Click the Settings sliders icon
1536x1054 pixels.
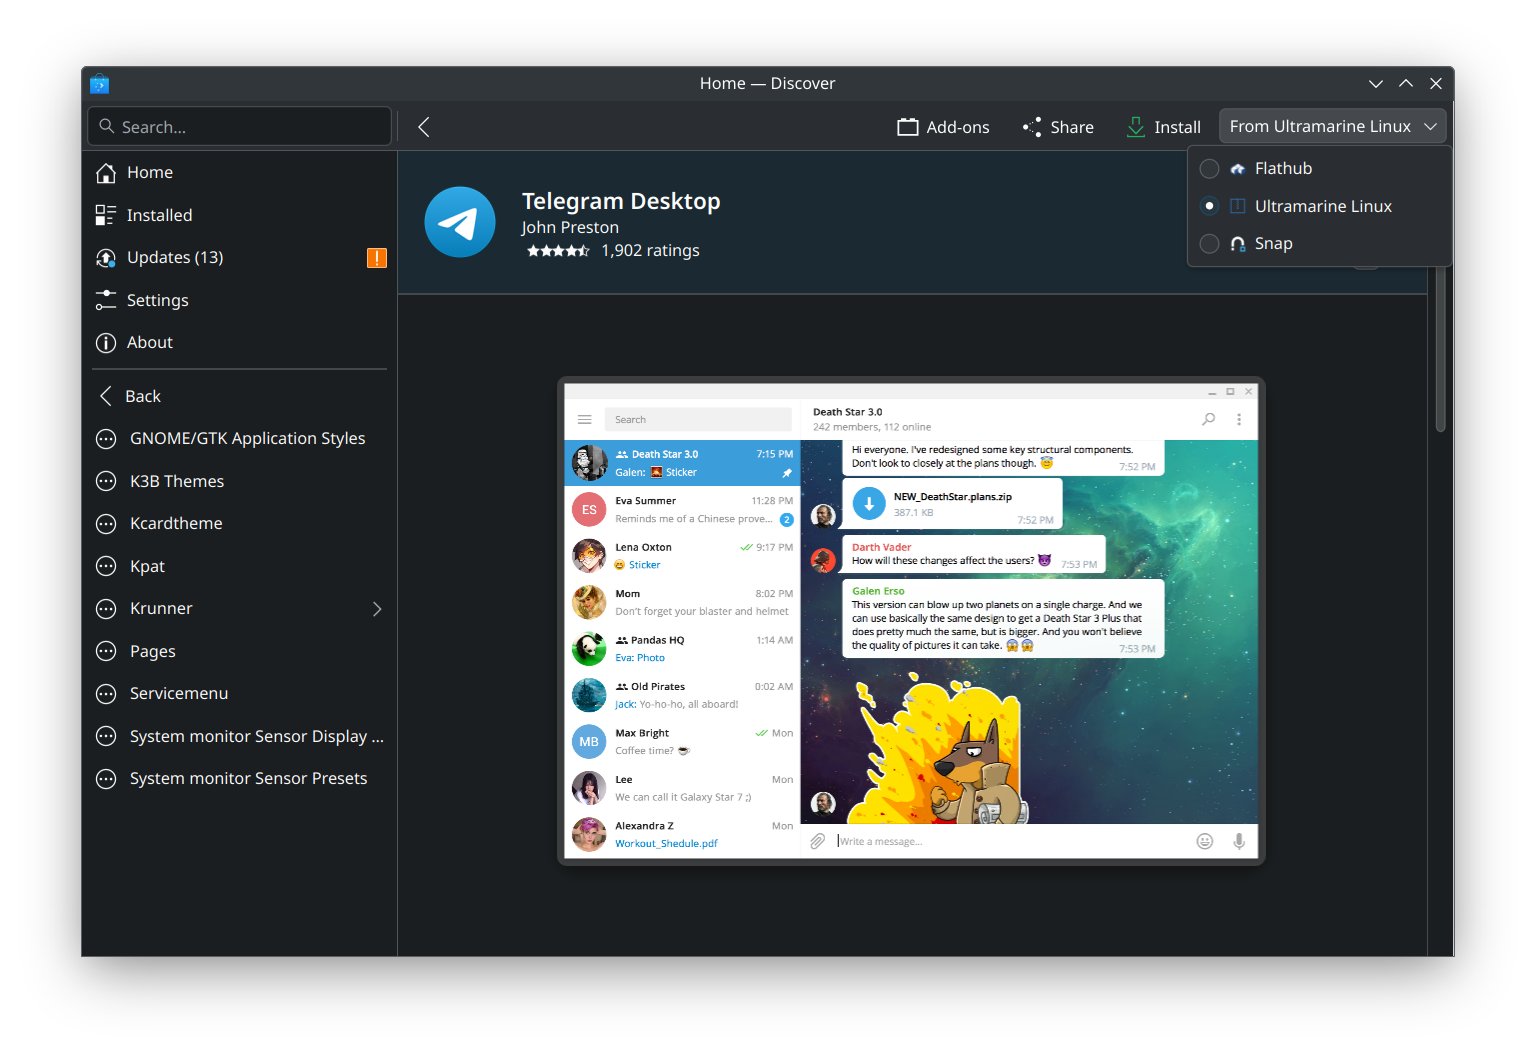click(x=106, y=300)
